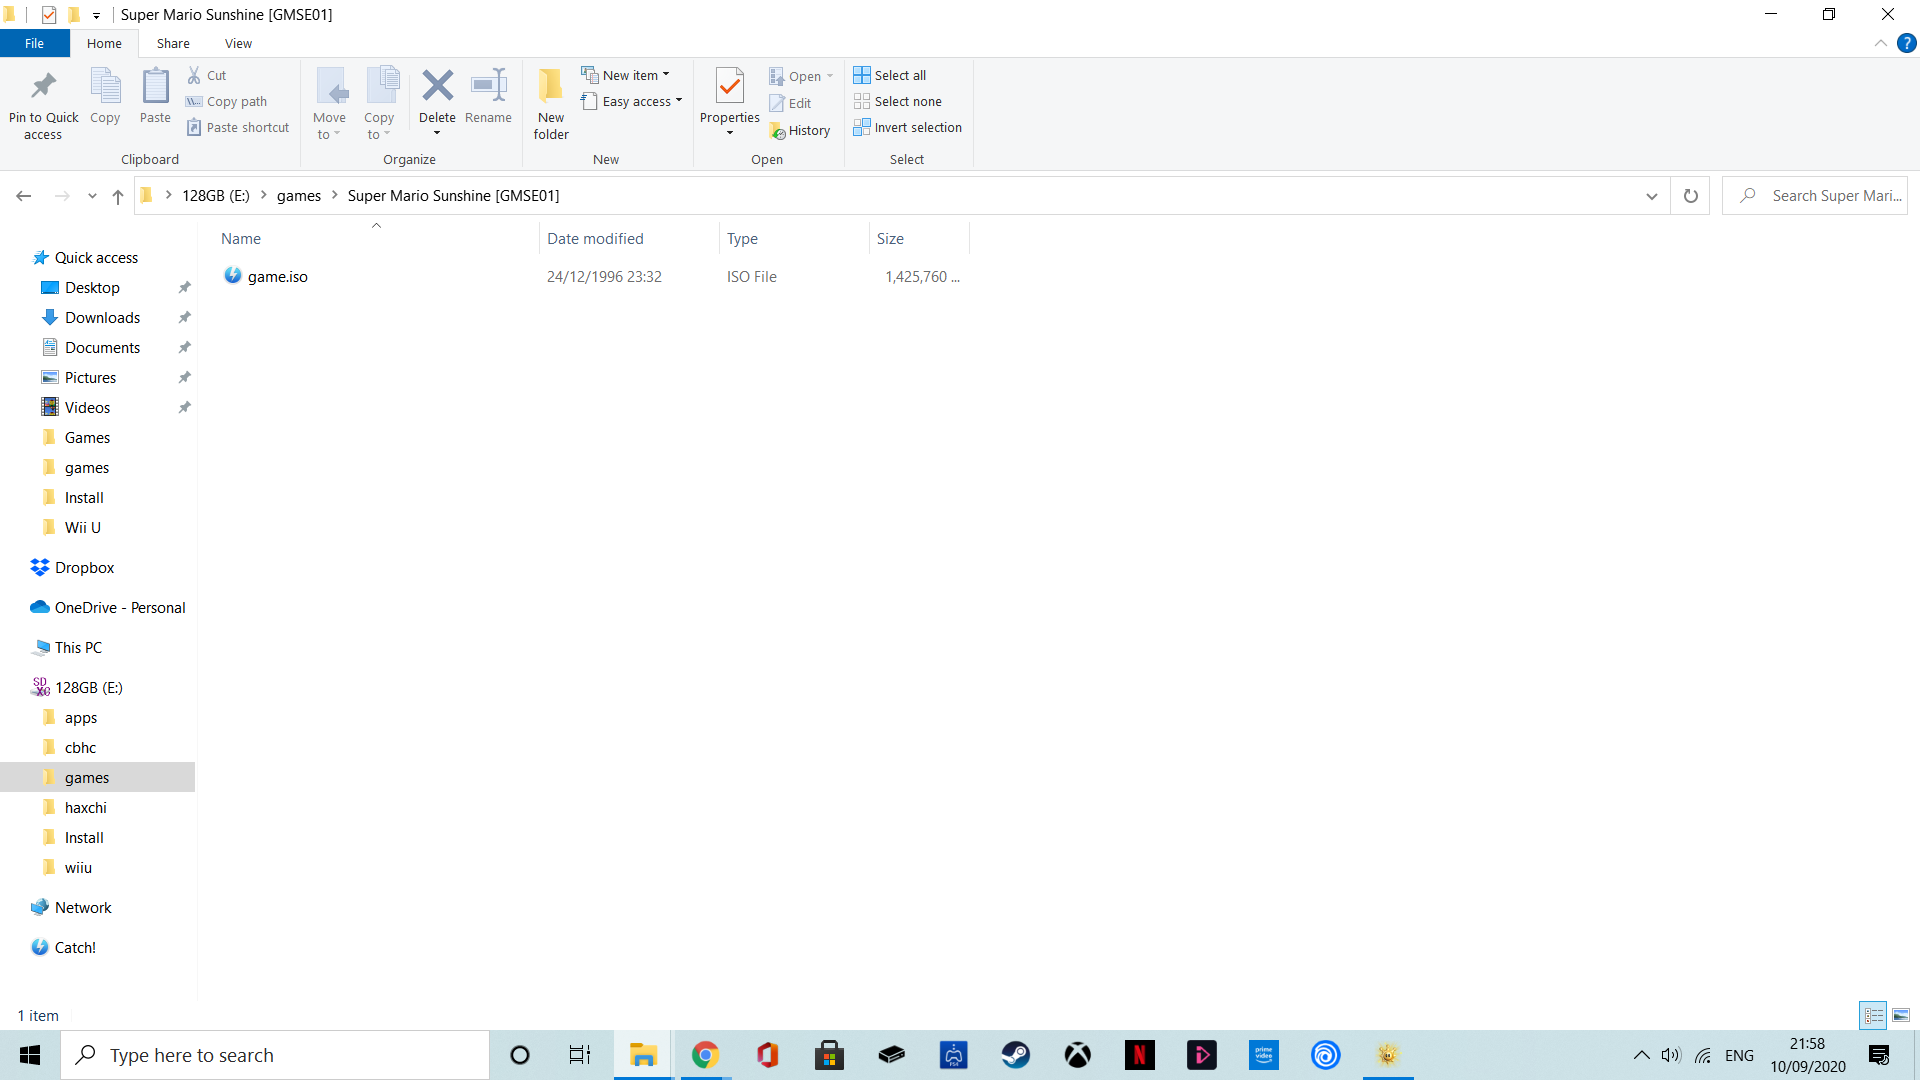Cut the selected item

click(207, 75)
